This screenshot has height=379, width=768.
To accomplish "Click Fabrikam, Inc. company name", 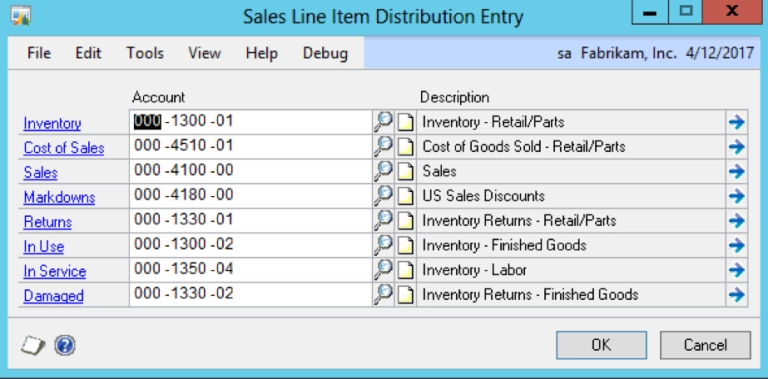I will click(x=629, y=53).
